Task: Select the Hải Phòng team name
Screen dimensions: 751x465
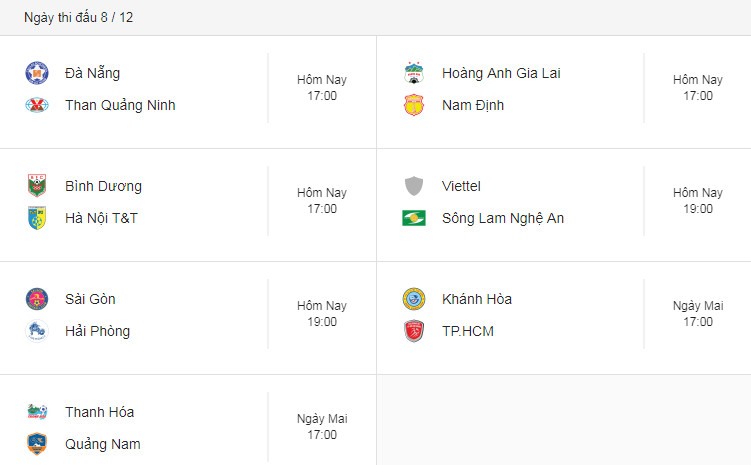Action: click(x=97, y=331)
